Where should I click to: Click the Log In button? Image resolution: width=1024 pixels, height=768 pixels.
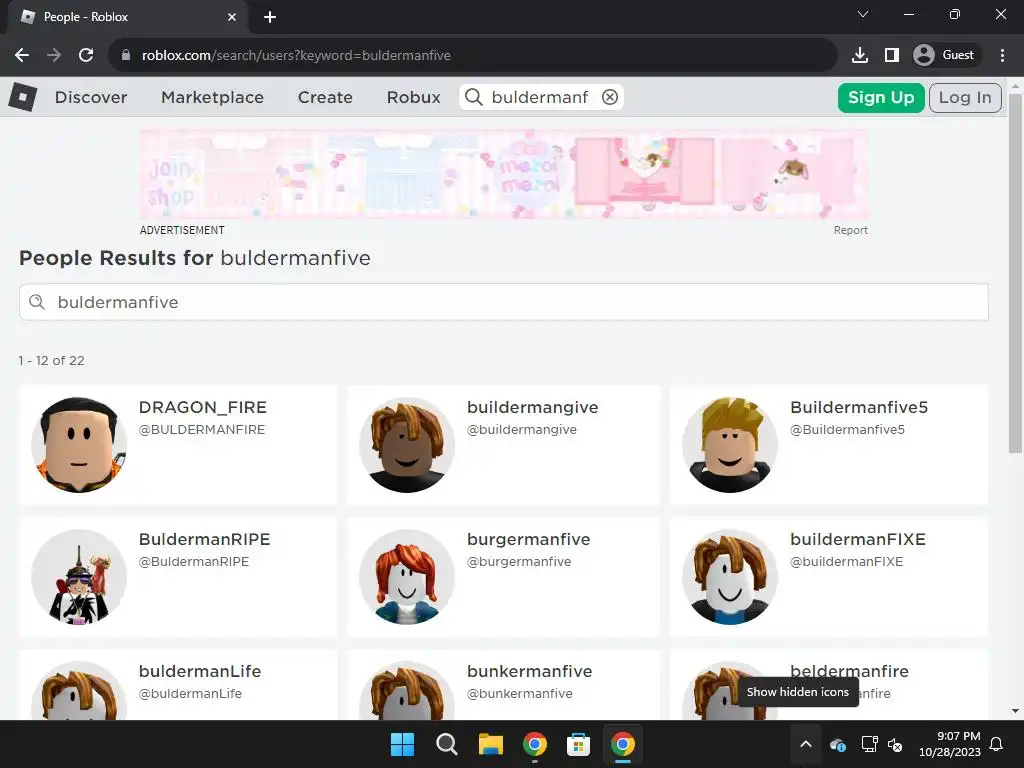(965, 98)
